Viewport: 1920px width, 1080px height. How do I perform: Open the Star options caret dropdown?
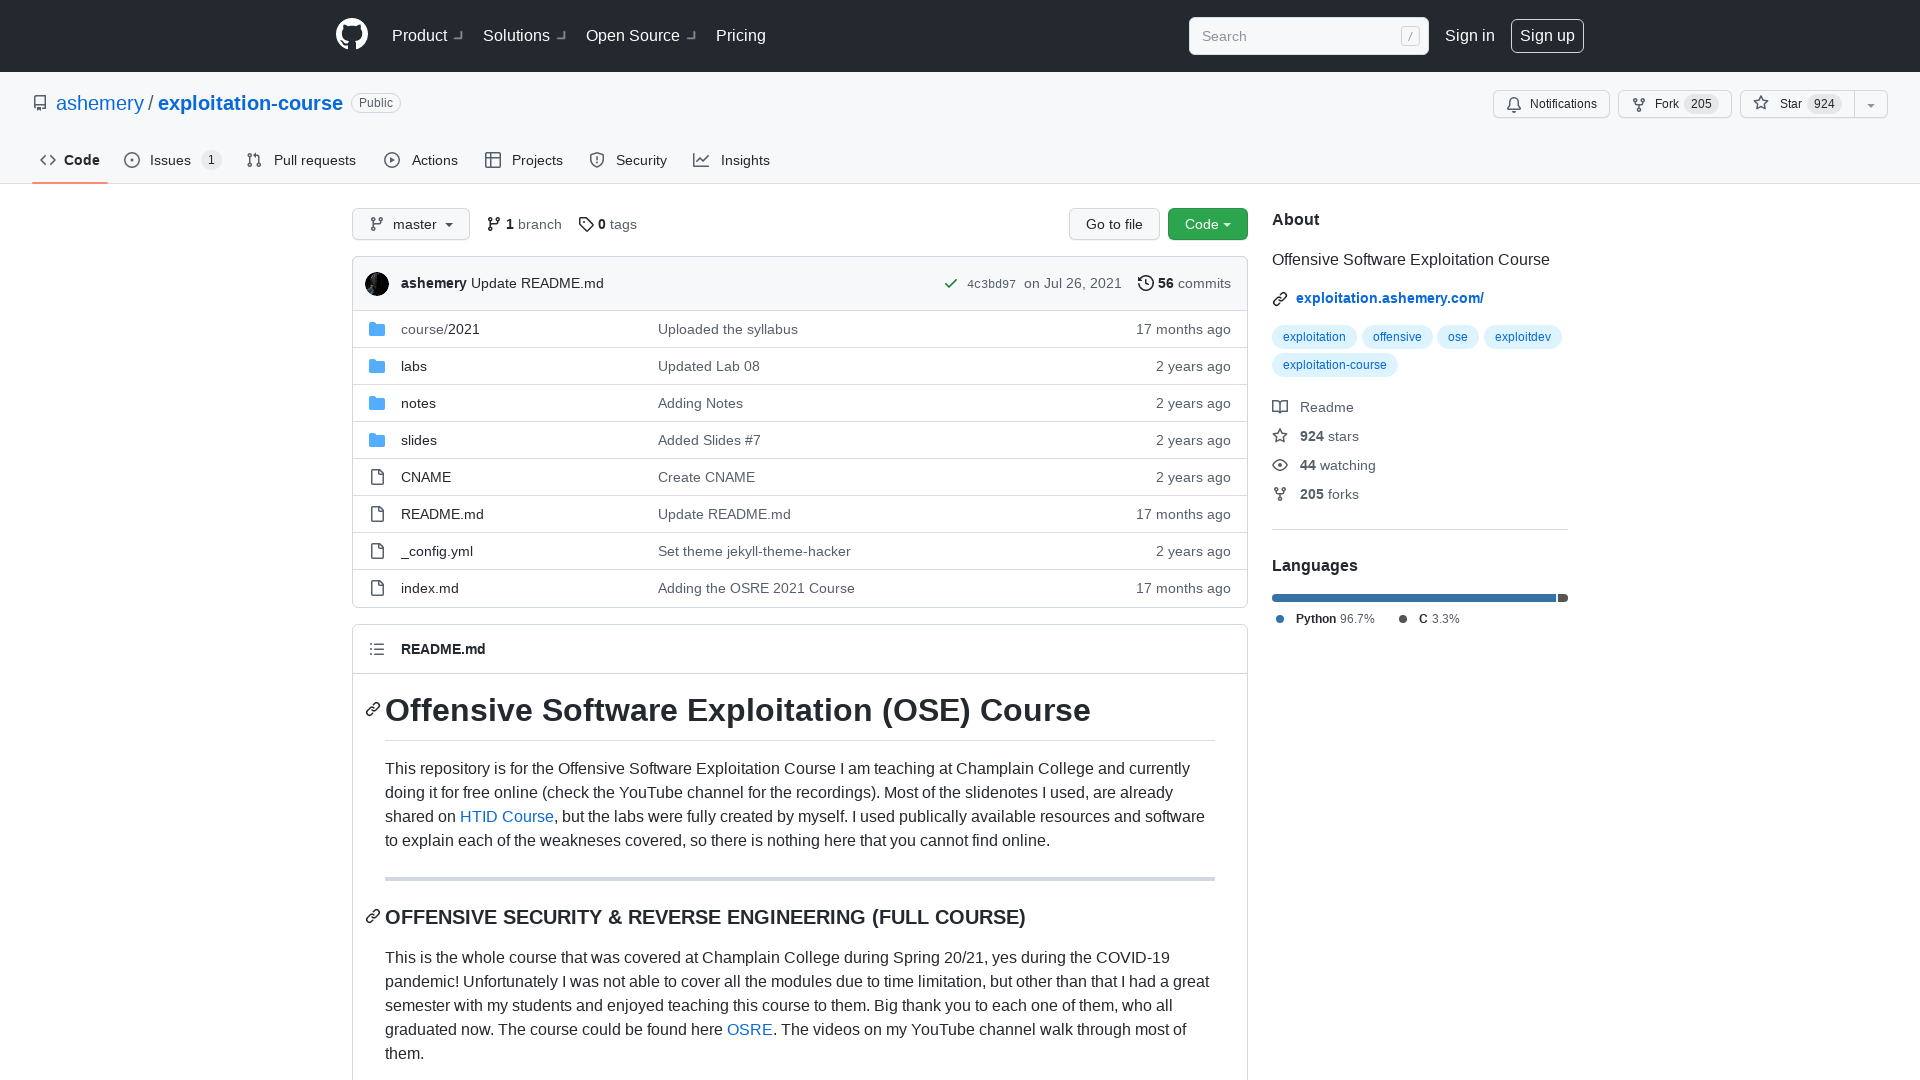1870,104
